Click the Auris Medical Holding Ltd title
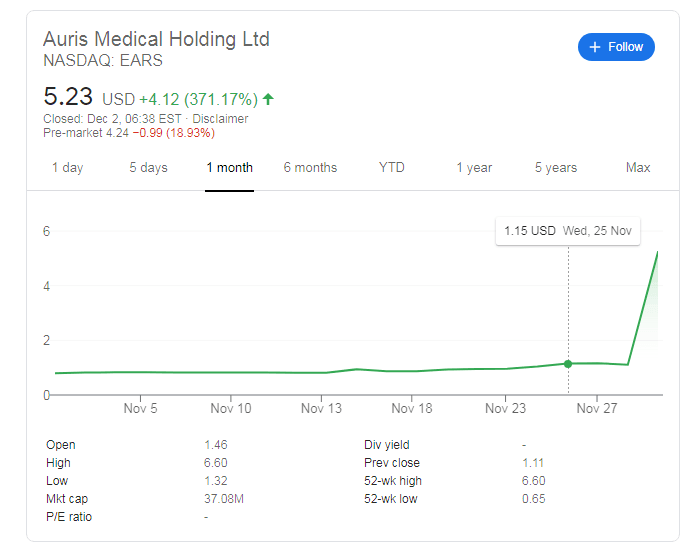The height and width of the screenshot is (557, 694). pos(156,39)
